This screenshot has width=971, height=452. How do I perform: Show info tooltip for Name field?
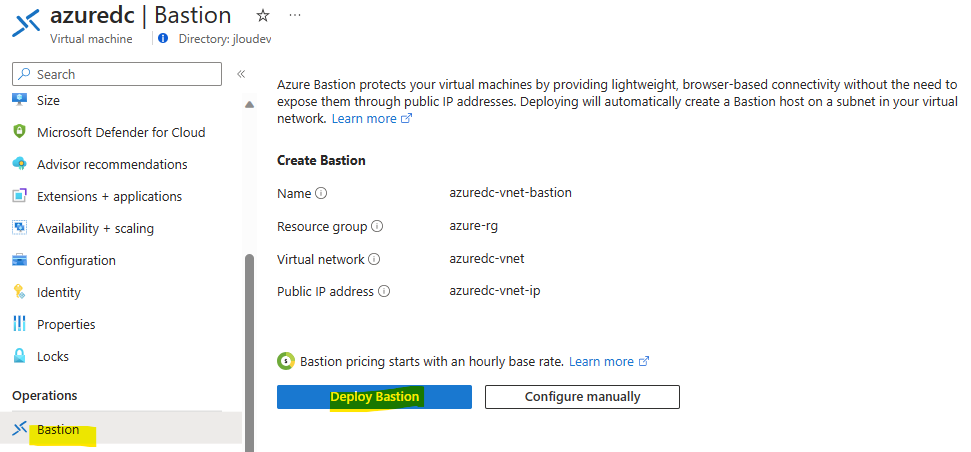[x=321, y=193]
